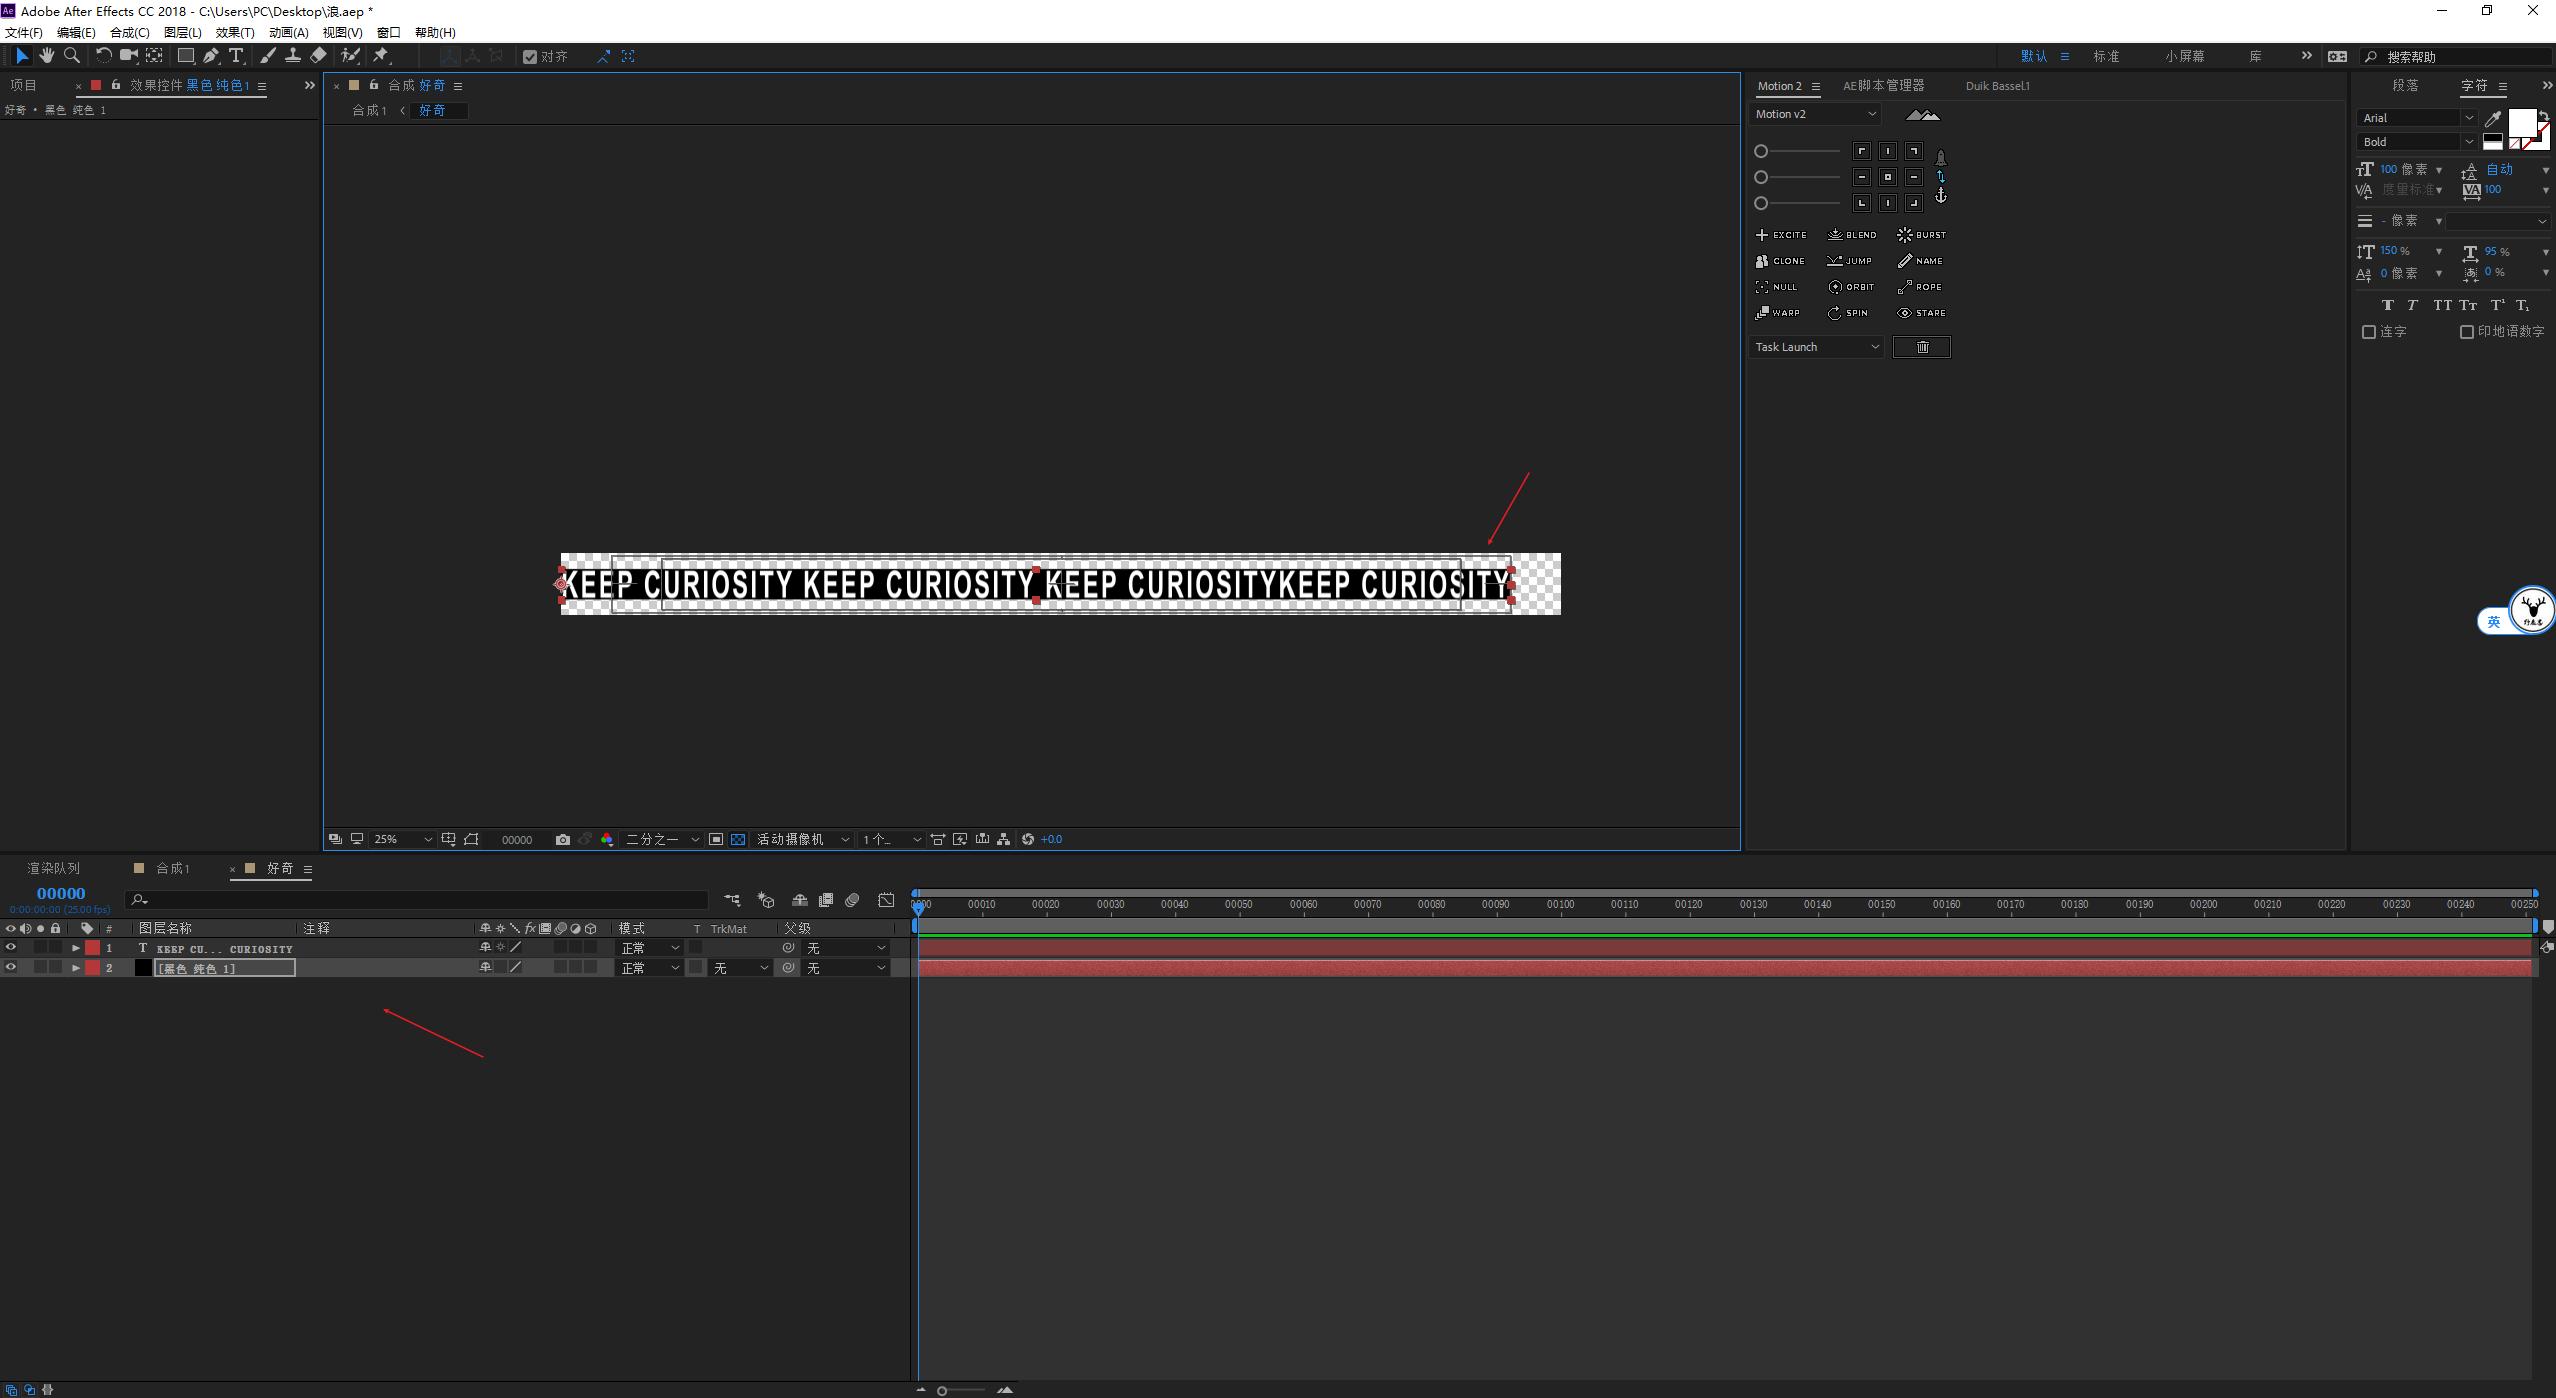Take snapshot with camera icon
This screenshot has height=1398, width=2556.
tap(563, 839)
